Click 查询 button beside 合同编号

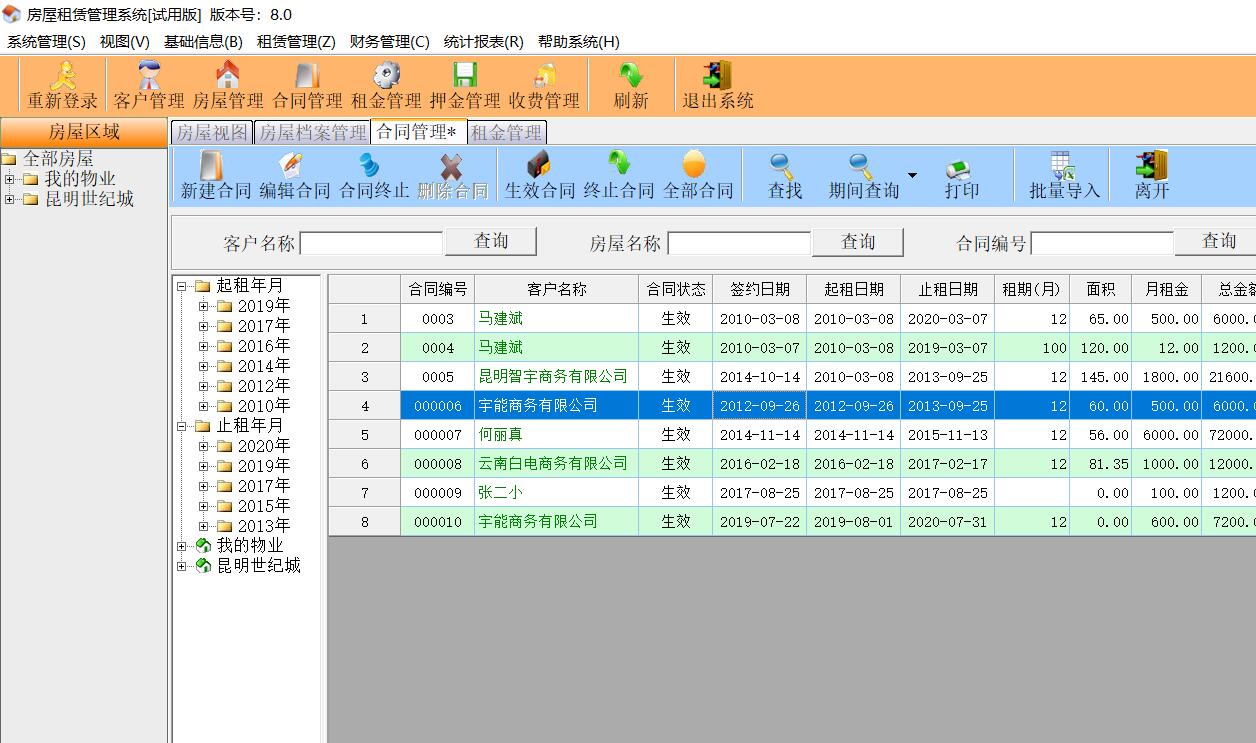(x=1215, y=241)
